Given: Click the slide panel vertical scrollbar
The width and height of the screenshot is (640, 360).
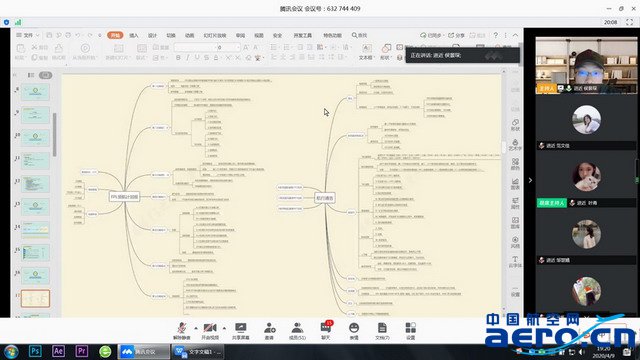Looking at the screenshot, I should click(54, 135).
